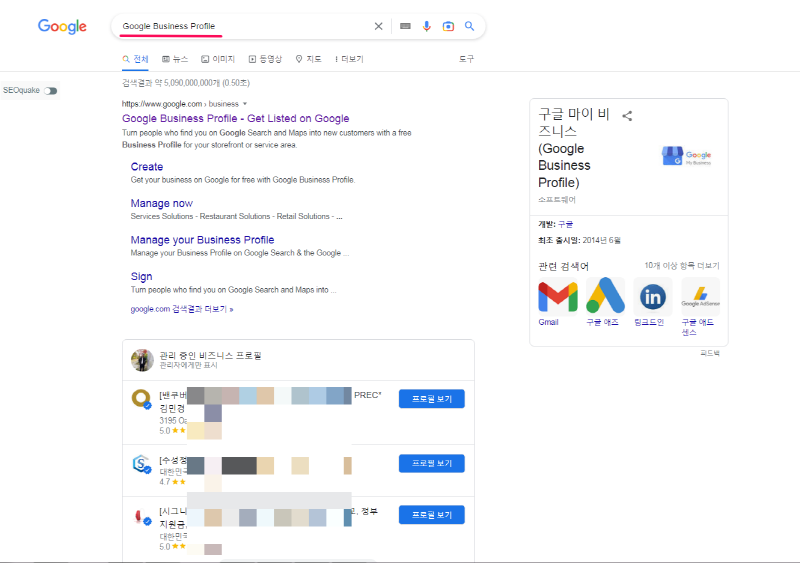800x563 pixels.
Task: Switch to the 뉴스 tab
Action: point(175,59)
